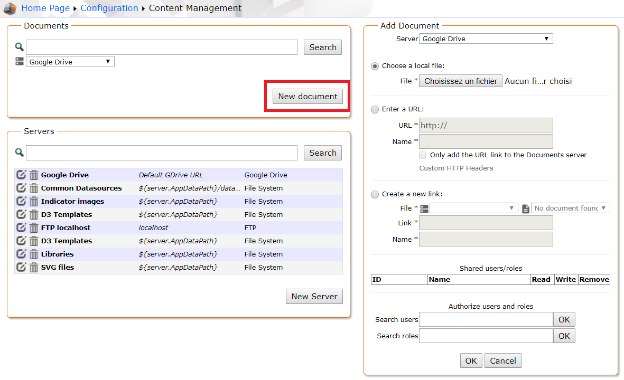Click the Name field under Enter a URL

pos(486,142)
